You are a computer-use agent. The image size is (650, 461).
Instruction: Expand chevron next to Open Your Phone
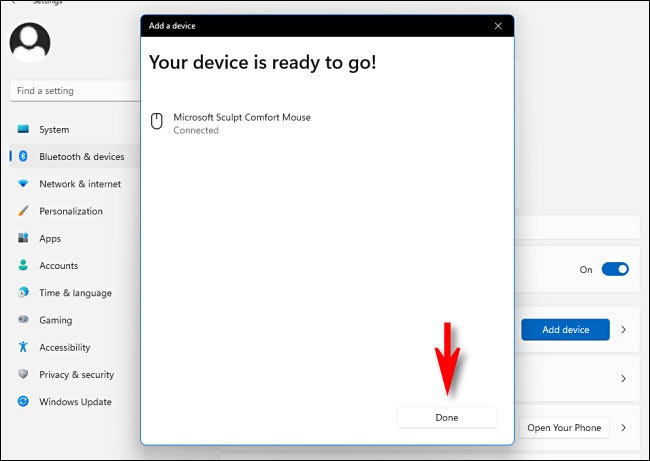pos(624,428)
